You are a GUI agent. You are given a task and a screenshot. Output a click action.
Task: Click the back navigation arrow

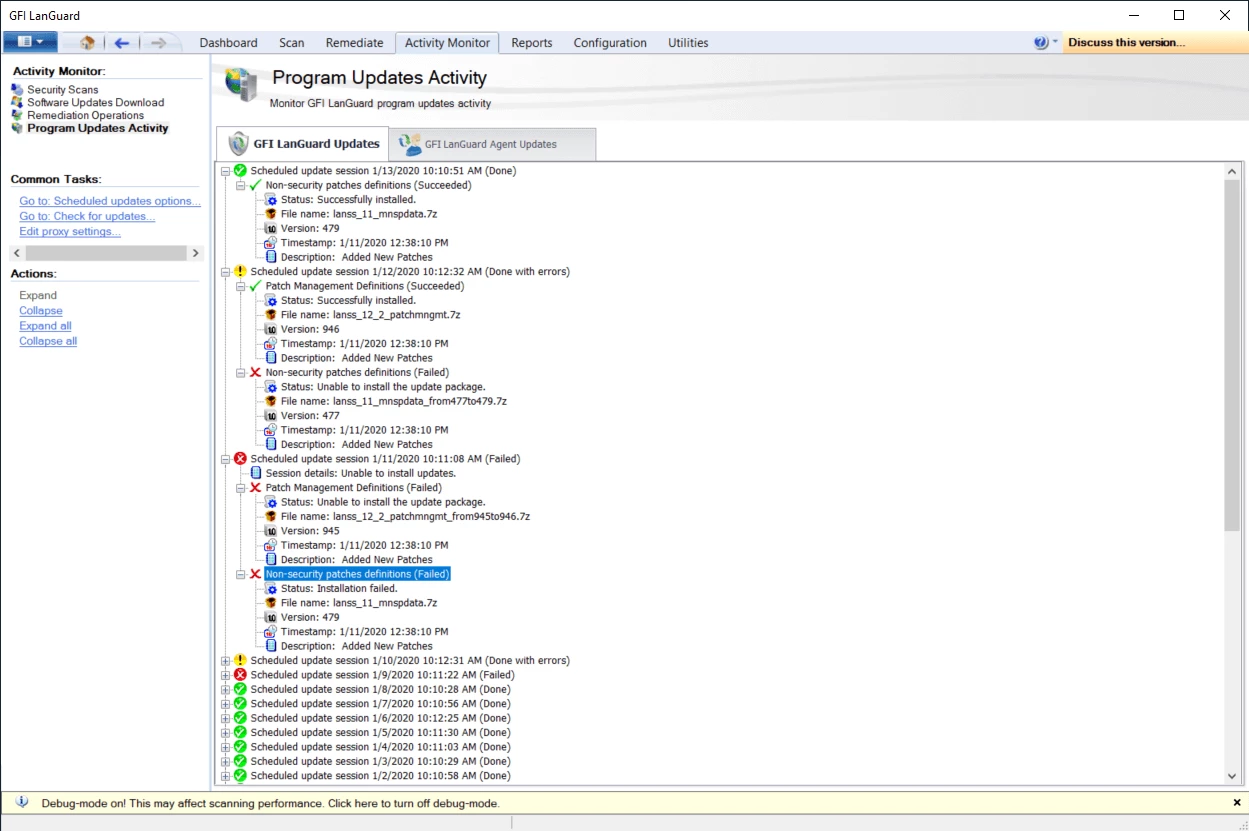(120, 42)
